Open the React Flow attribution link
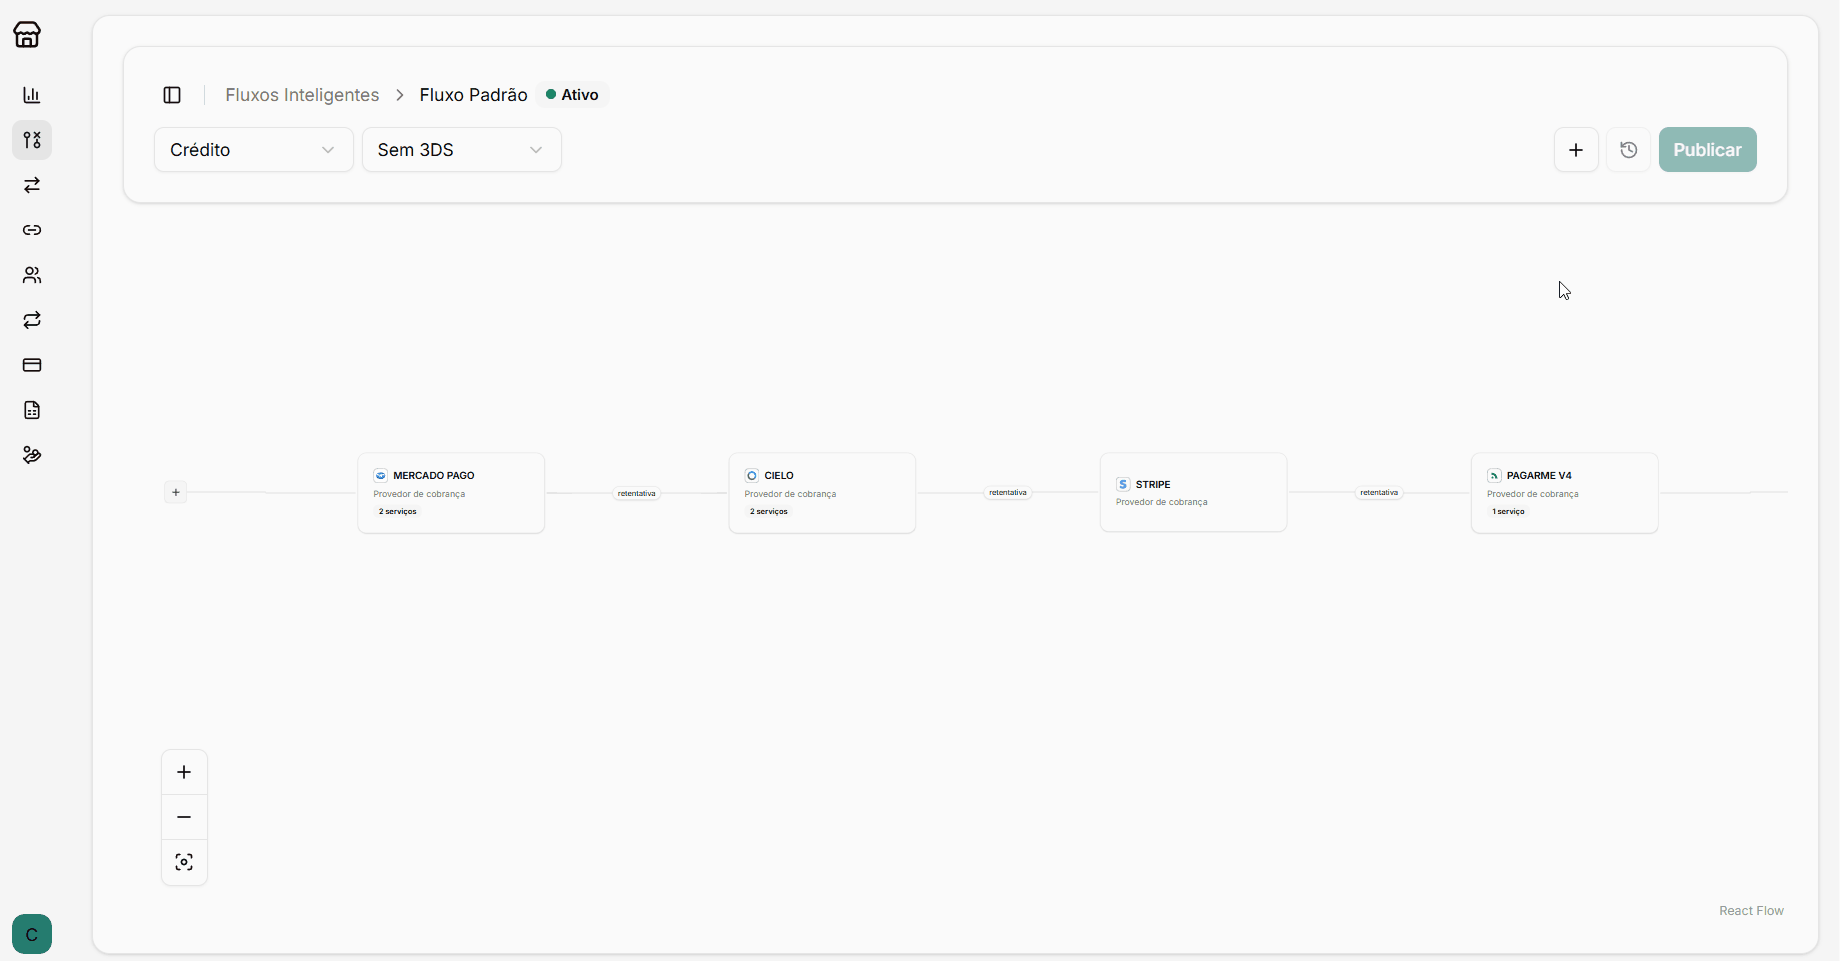This screenshot has width=1840, height=961. tap(1751, 911)
